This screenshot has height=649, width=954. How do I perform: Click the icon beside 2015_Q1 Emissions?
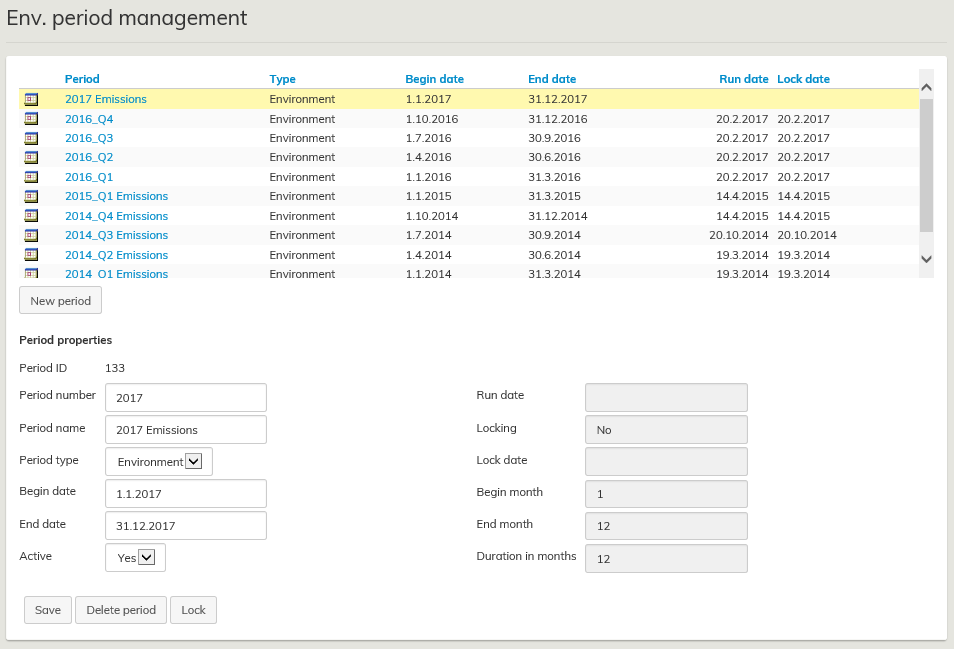pos(31,196)
